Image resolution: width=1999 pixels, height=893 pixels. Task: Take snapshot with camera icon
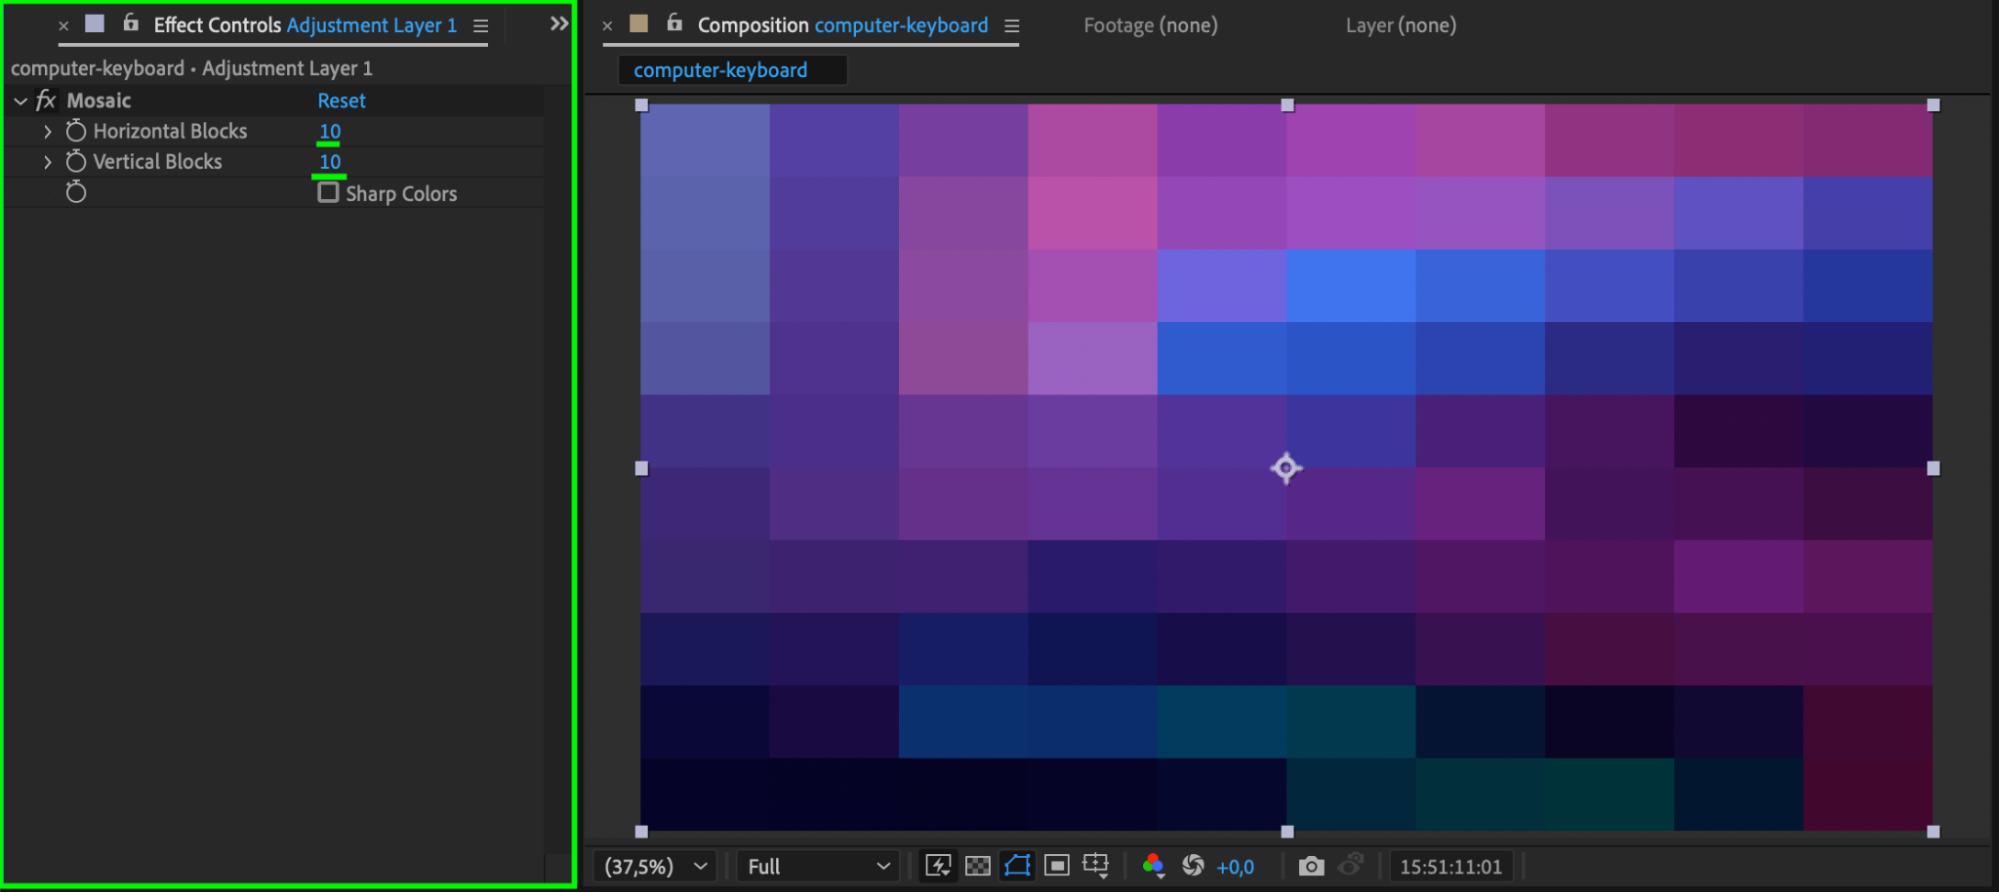(1311, 866)
